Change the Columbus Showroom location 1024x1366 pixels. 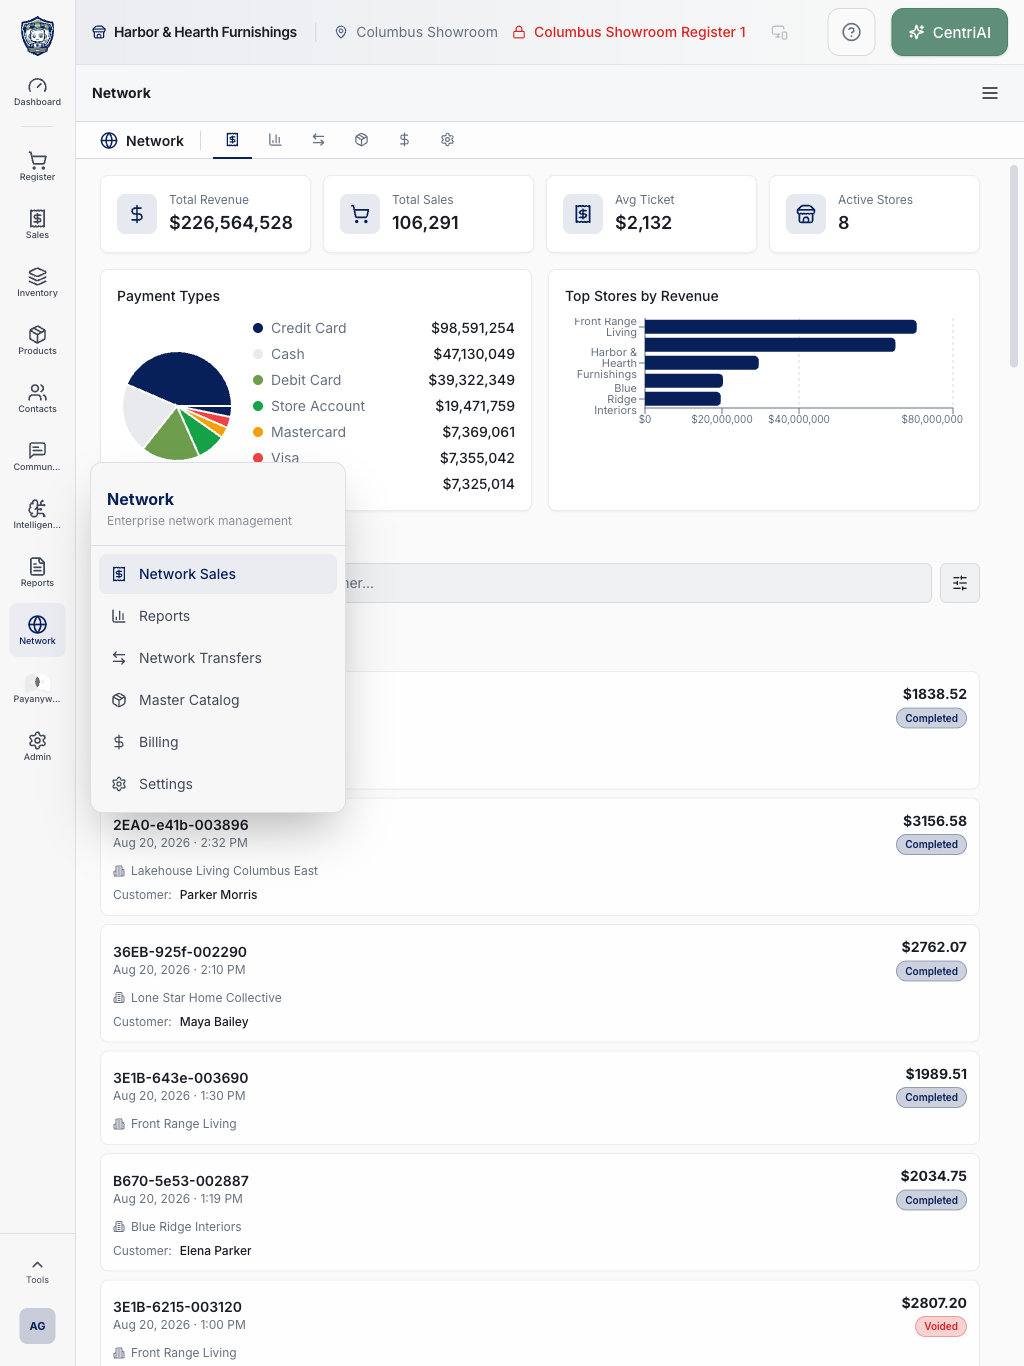click(416, 32)
